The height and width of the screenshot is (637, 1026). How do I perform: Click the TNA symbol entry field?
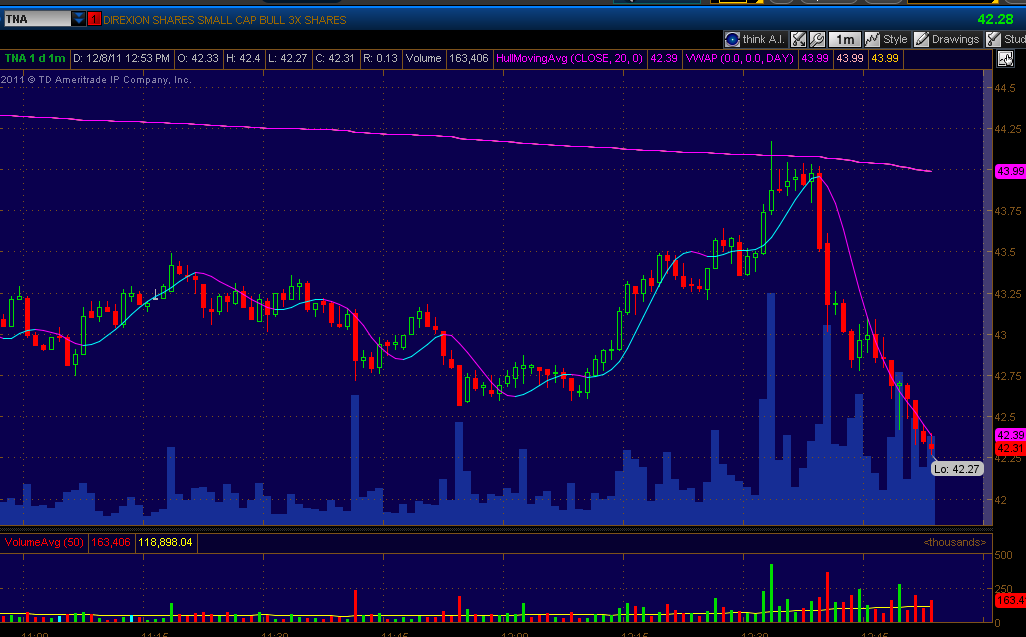coord(37,19)
